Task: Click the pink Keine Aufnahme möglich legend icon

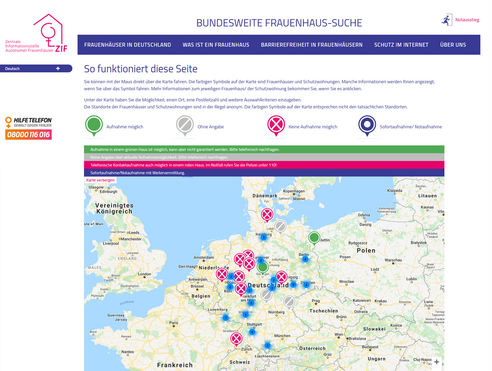Action: point(276,126)
